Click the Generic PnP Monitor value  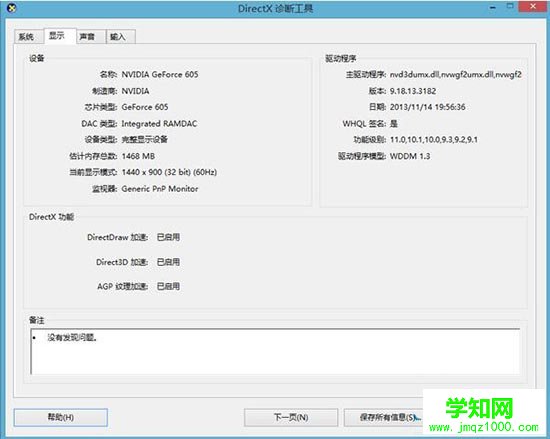tap(160, 189)
